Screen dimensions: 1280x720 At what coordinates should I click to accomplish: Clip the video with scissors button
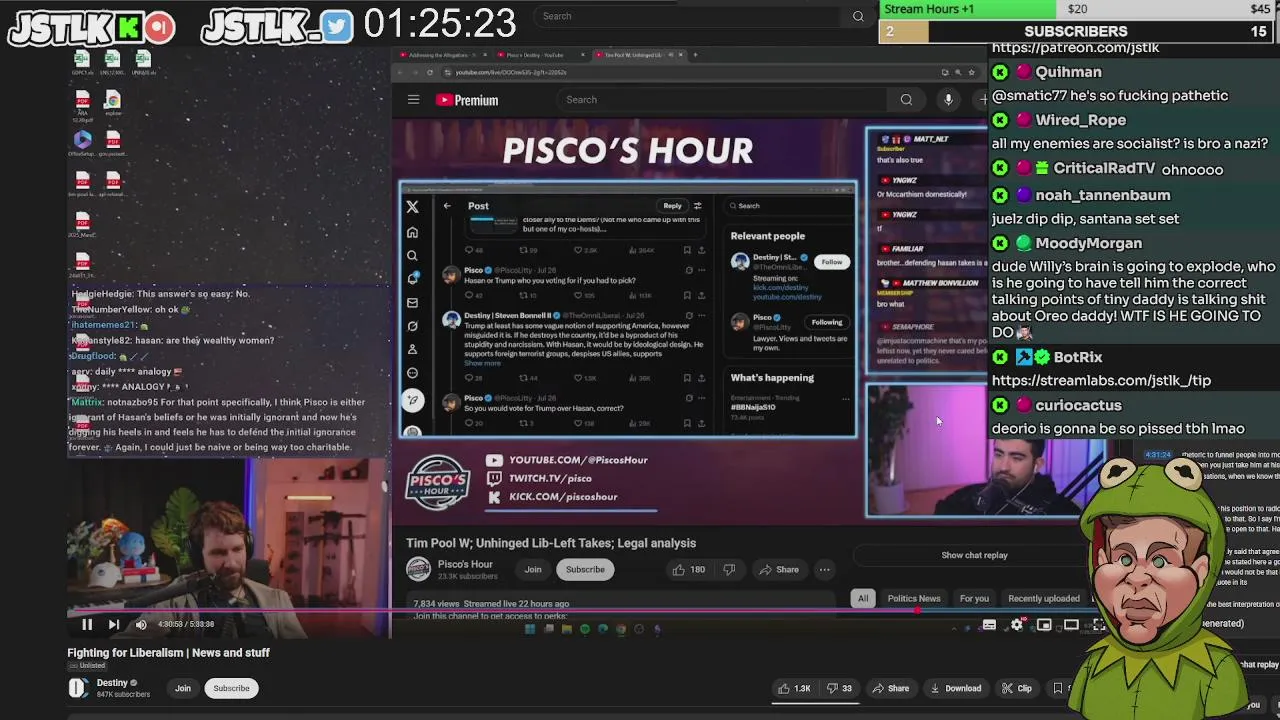tap(1016, 688)
